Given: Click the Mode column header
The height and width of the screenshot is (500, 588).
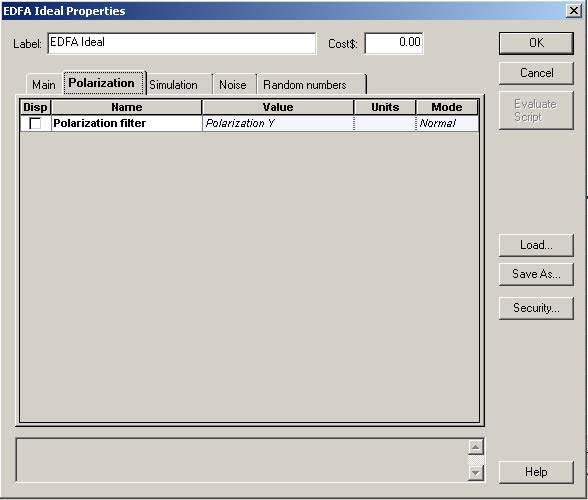Looking at the screenshot, I should [447, 107].
